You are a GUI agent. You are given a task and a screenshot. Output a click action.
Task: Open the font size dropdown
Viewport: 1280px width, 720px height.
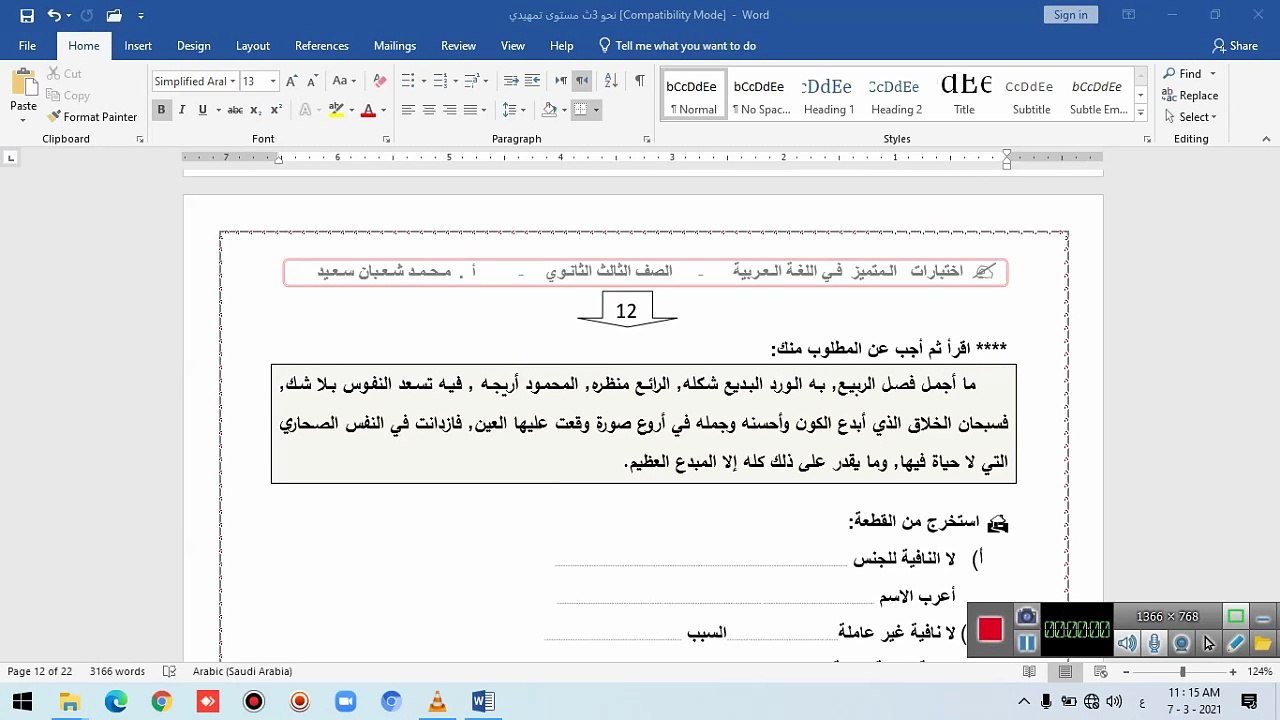point(273,81)
